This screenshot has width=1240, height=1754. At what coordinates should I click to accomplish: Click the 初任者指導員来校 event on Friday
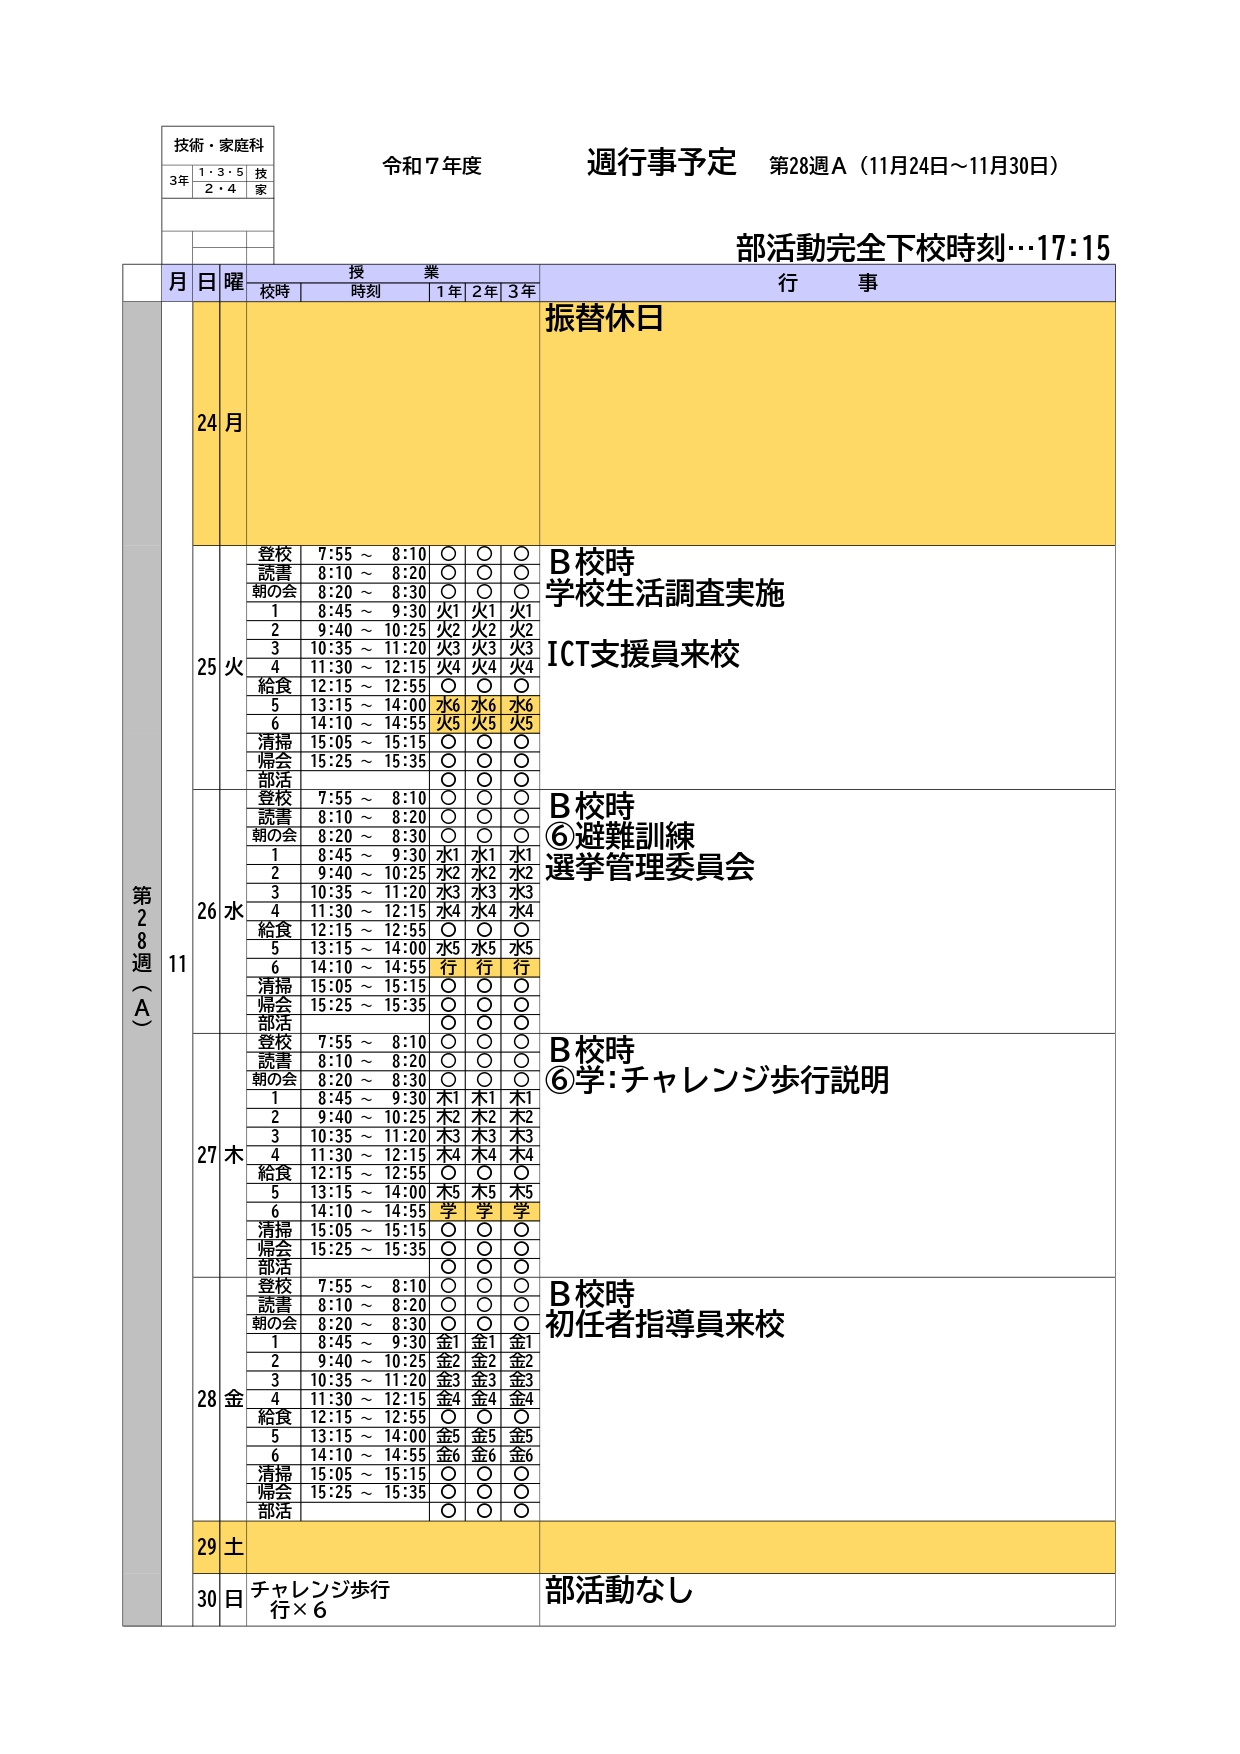[664, 1324]
